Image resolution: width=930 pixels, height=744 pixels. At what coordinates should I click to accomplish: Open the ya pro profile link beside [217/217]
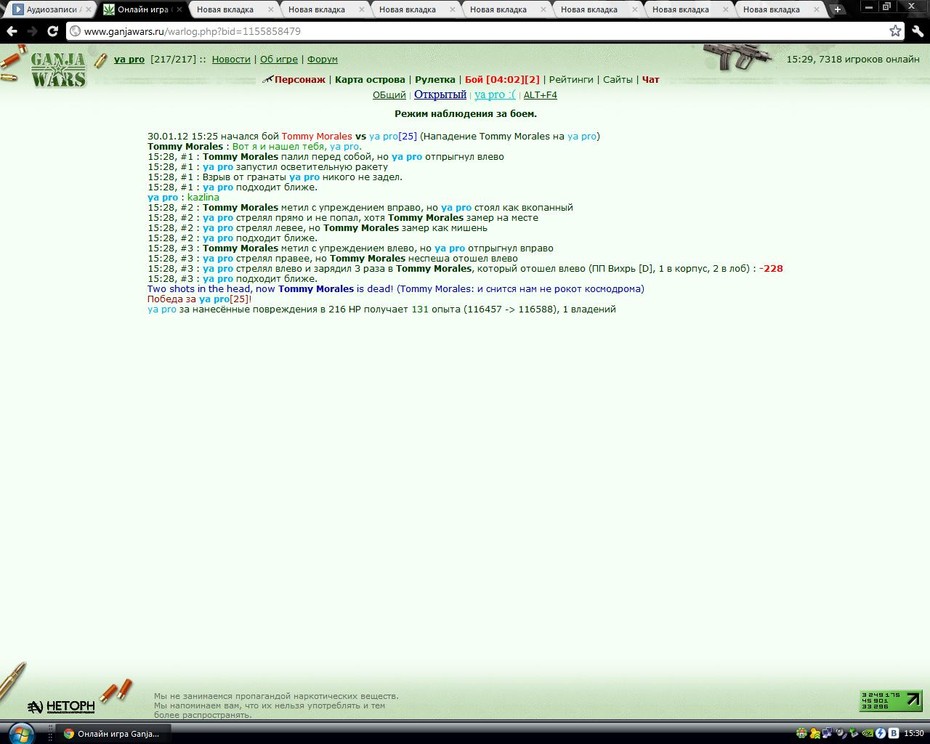(129, 59)
